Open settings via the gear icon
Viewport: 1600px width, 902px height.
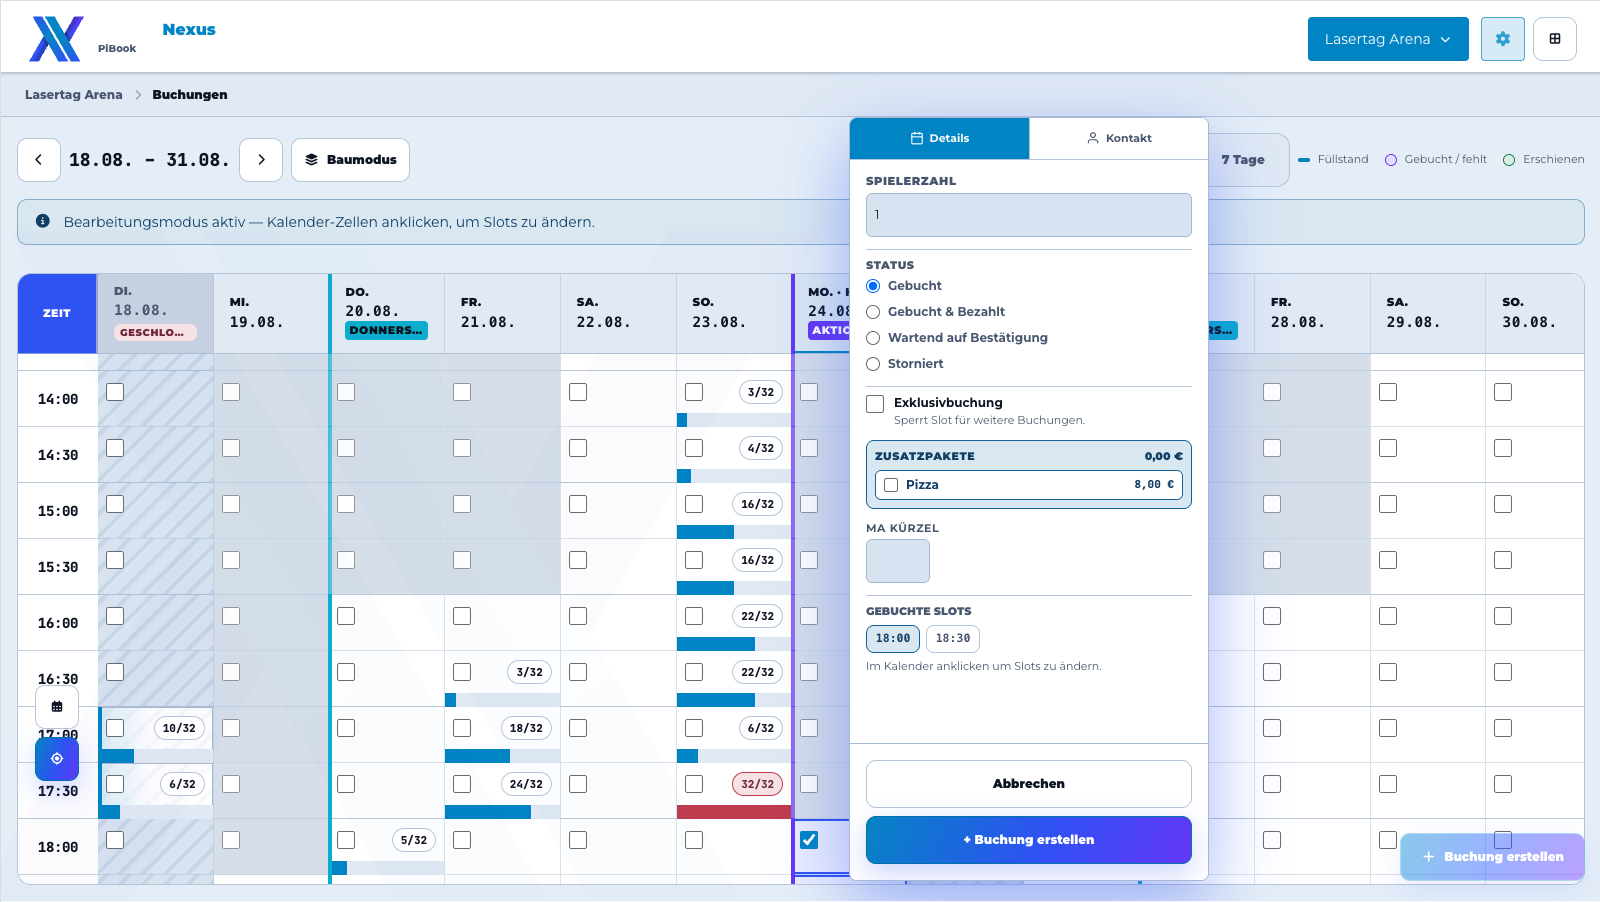(1503, 39)
